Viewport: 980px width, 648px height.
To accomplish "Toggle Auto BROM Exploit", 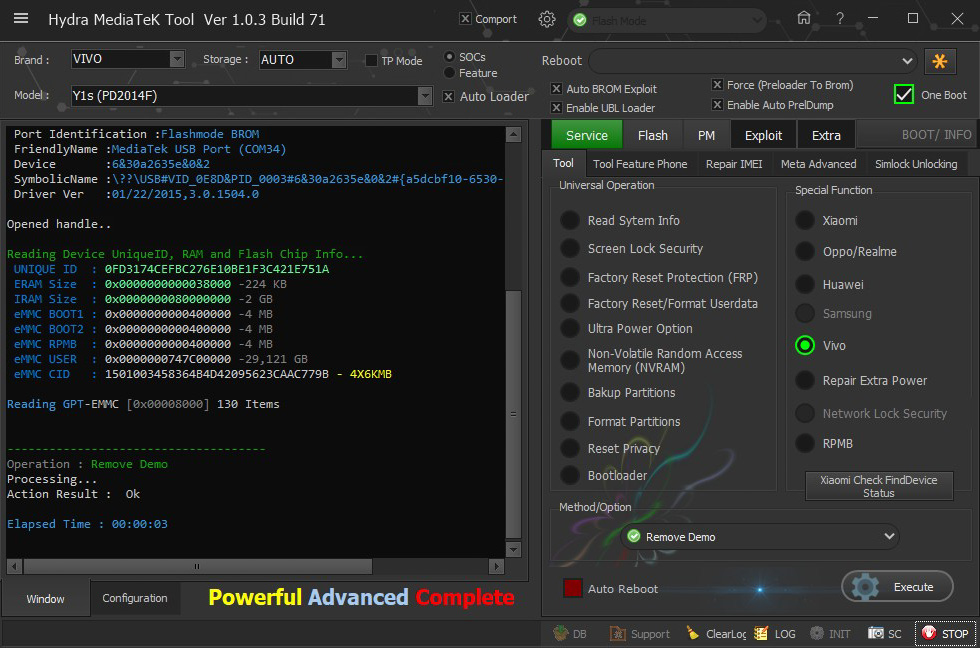I will pos(556,89).
